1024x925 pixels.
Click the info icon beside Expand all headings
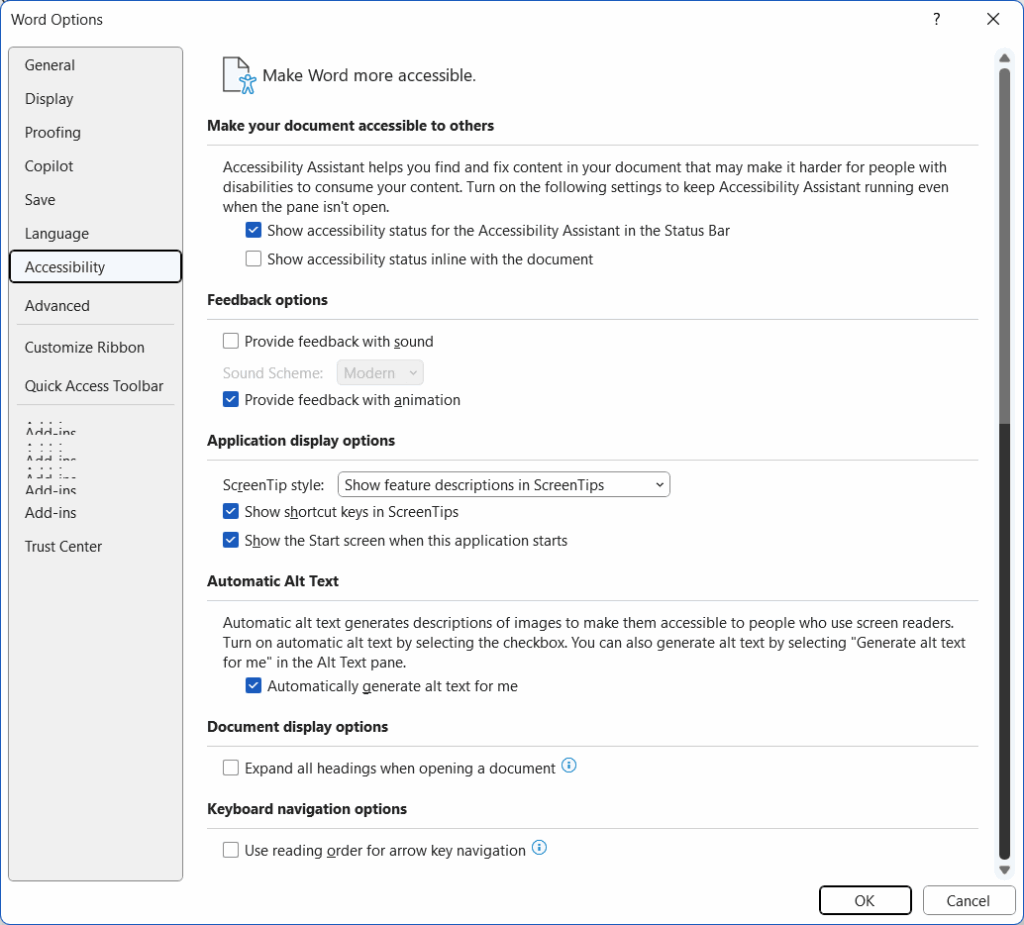(x=569, y=767)
